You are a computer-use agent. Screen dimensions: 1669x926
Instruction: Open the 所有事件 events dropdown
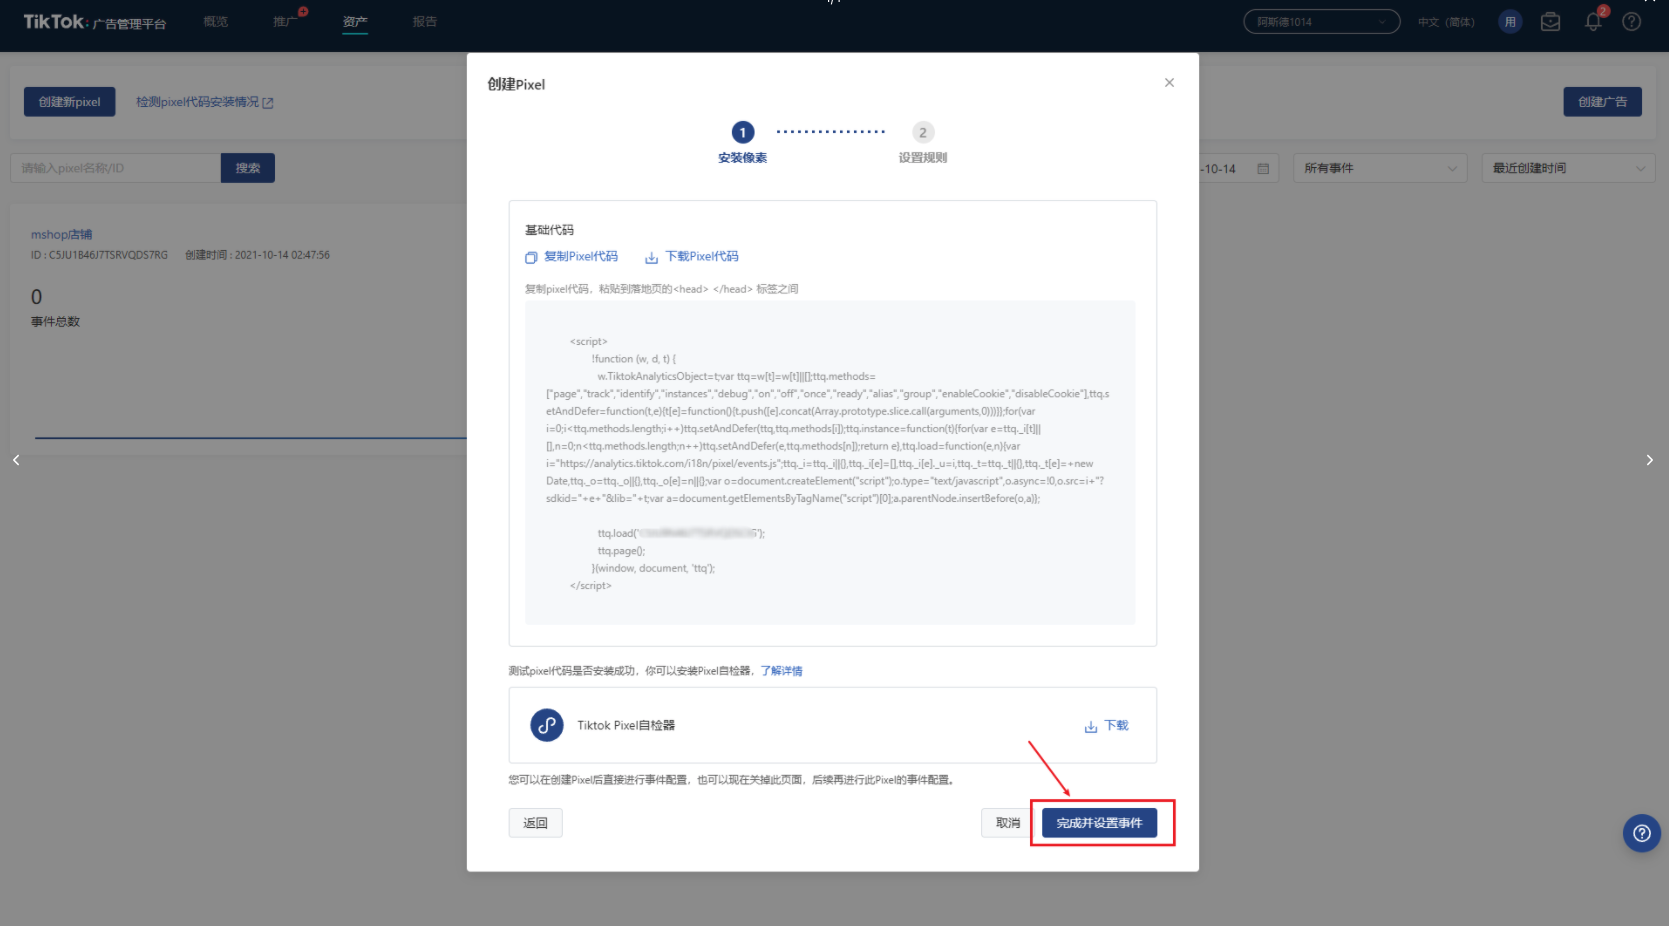point(1379,169)
